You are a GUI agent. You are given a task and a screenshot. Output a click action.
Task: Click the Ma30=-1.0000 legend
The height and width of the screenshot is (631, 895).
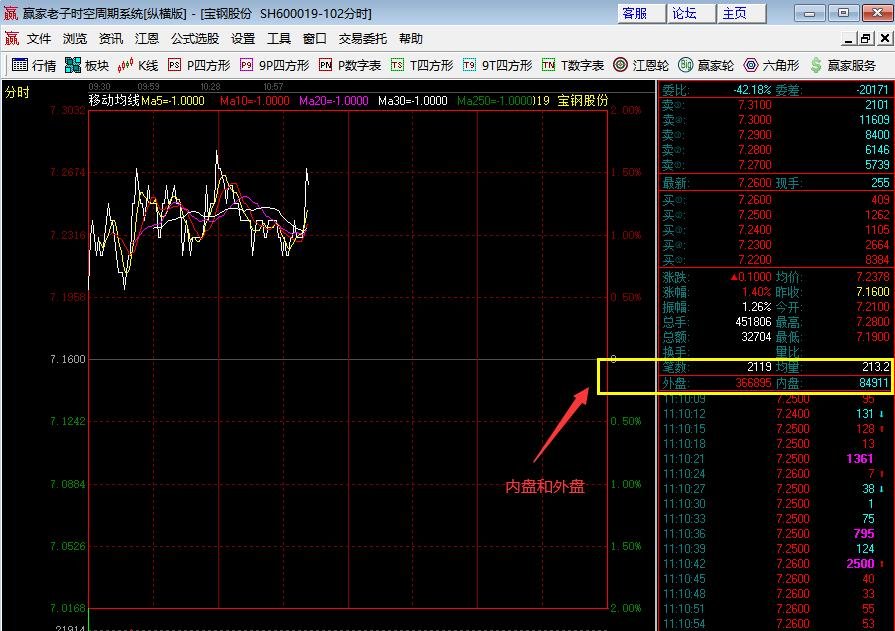413,101
